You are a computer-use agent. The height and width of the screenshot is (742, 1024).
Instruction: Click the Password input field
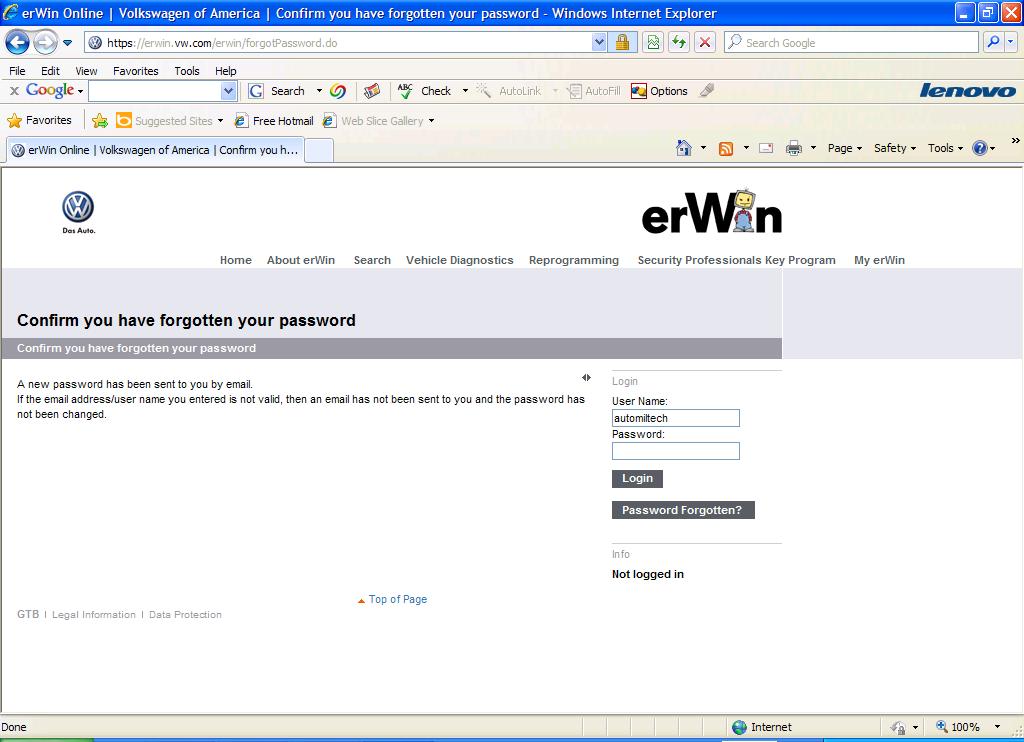point(675,451)
